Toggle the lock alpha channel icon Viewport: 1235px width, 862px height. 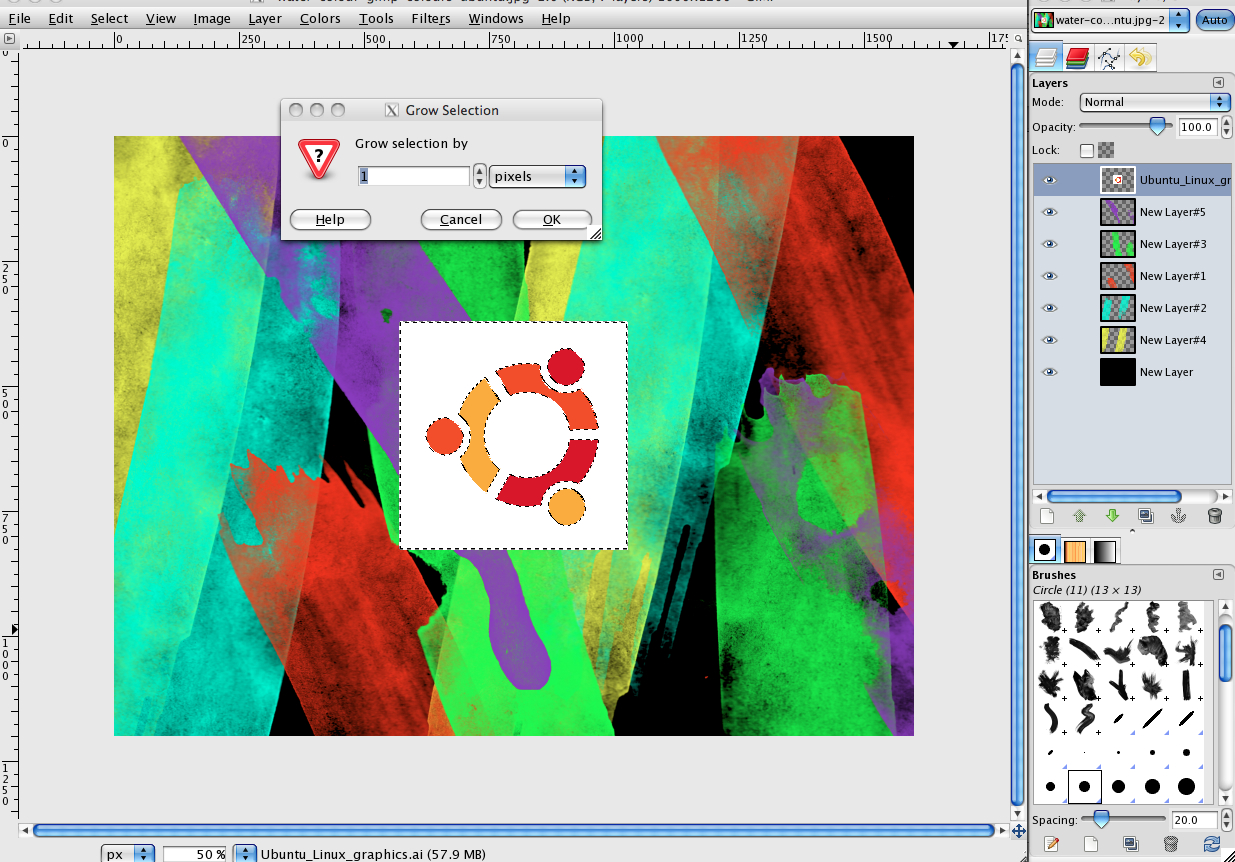(x=1106, y=150)
